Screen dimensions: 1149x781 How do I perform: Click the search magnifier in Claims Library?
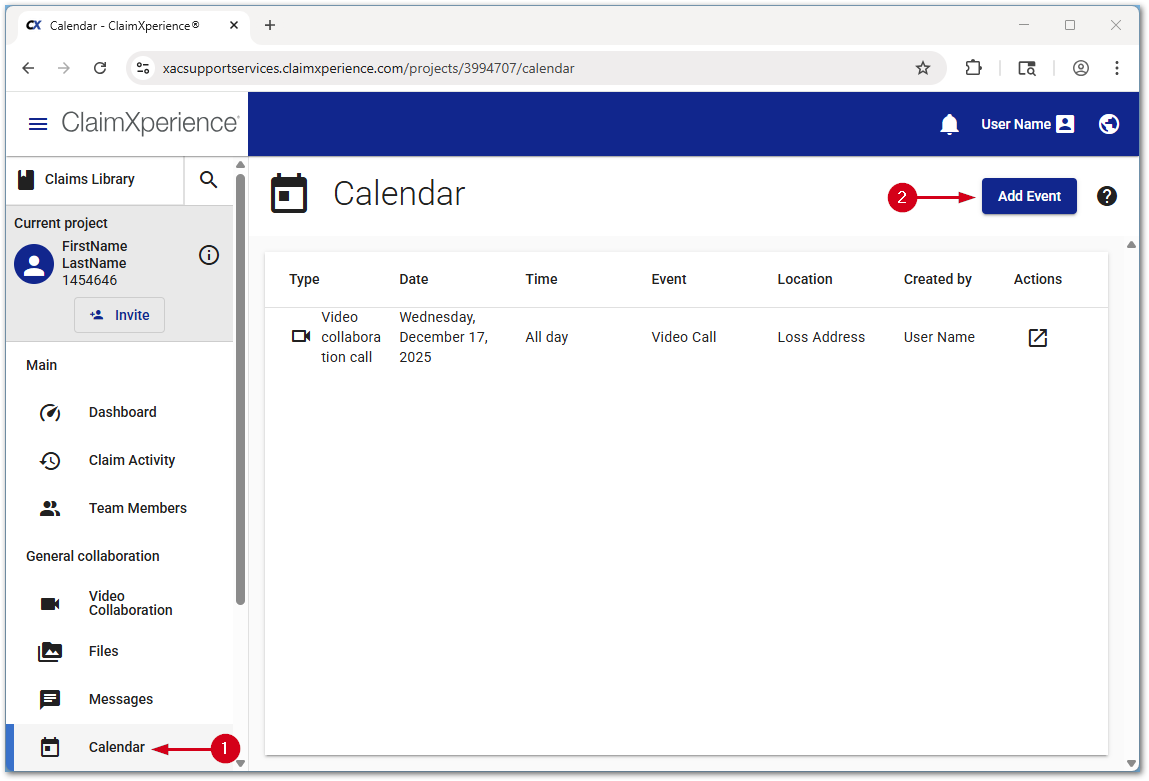208,180
